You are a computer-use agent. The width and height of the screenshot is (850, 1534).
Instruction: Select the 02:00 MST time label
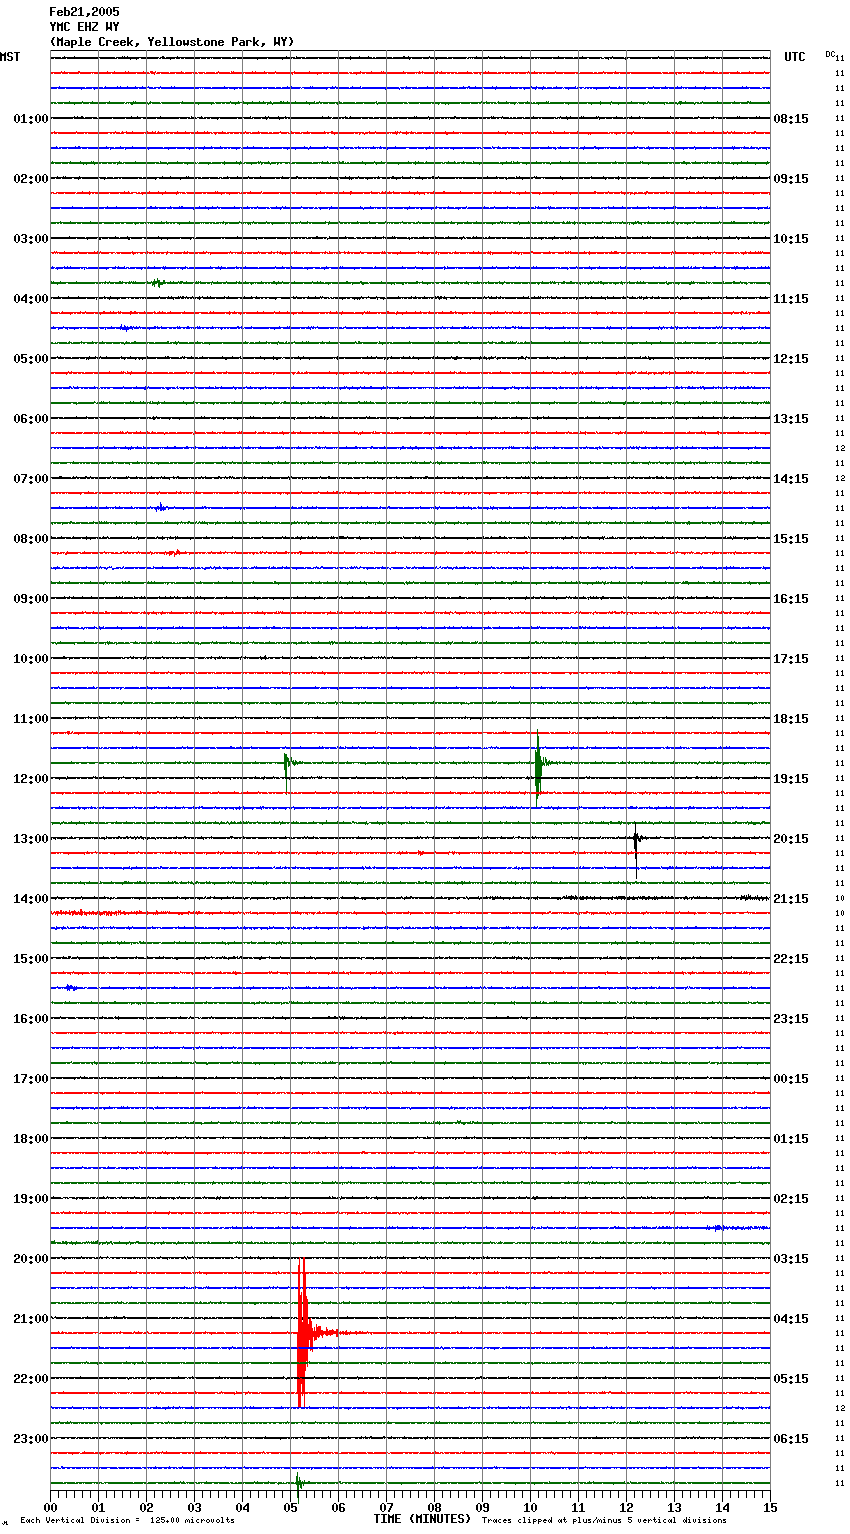[x=31, y=179]
